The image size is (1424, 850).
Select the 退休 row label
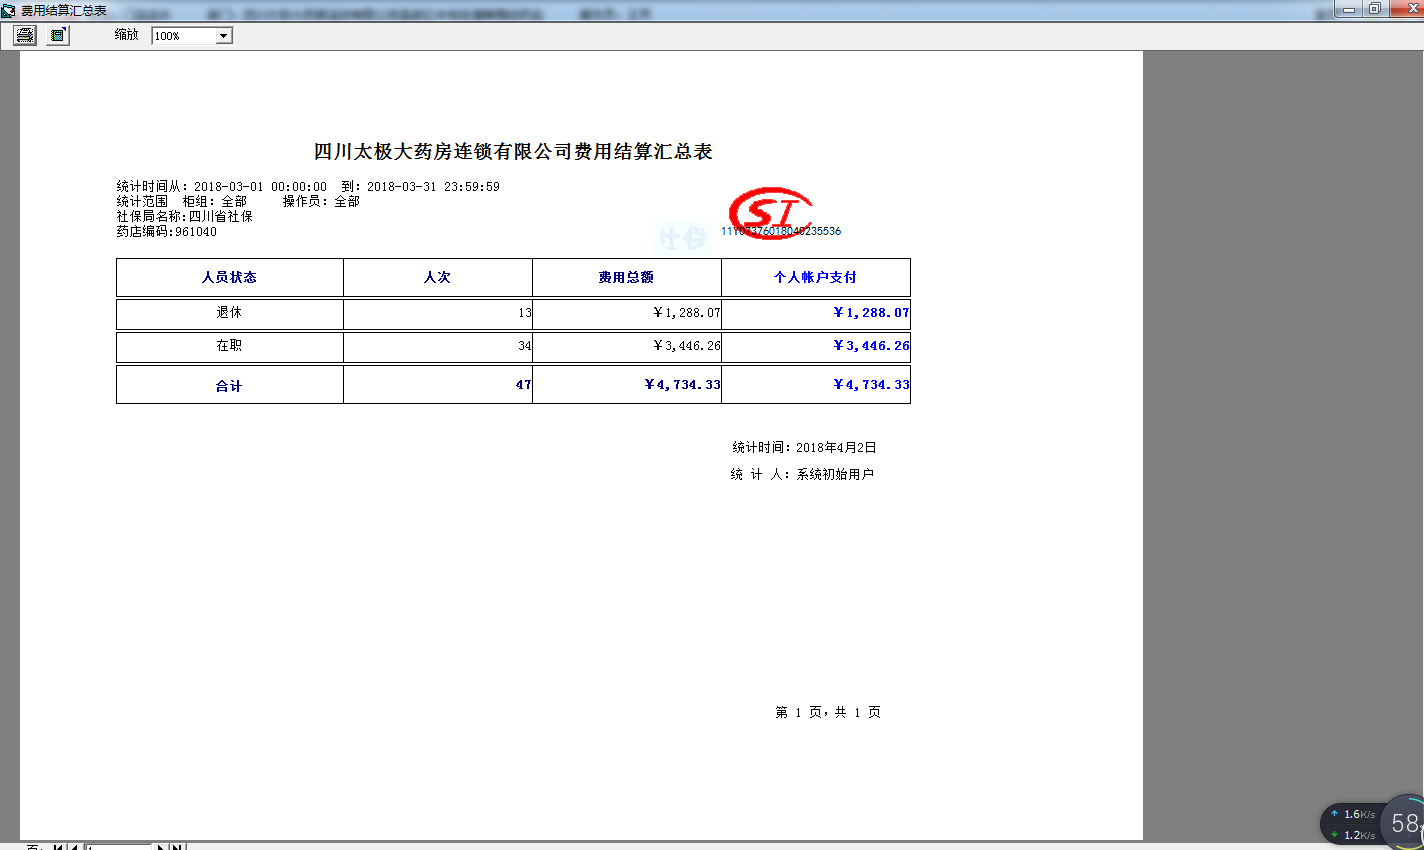tap(229, 312)
